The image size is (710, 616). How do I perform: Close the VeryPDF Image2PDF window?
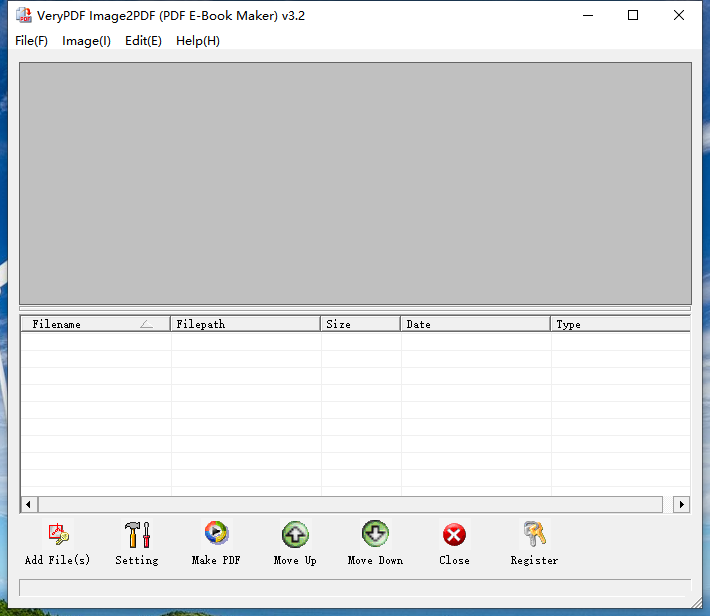click(x=679, y=15)
